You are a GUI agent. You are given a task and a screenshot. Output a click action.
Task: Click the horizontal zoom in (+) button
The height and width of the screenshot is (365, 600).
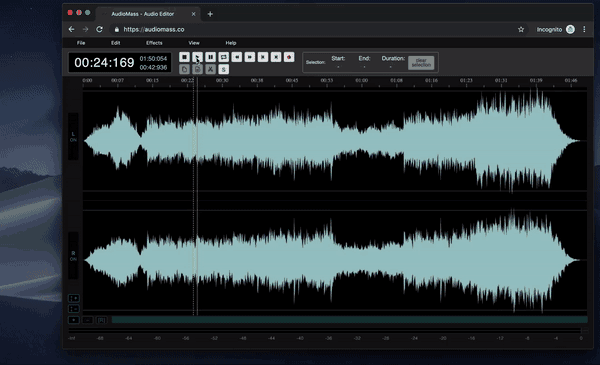pos(73,320)
